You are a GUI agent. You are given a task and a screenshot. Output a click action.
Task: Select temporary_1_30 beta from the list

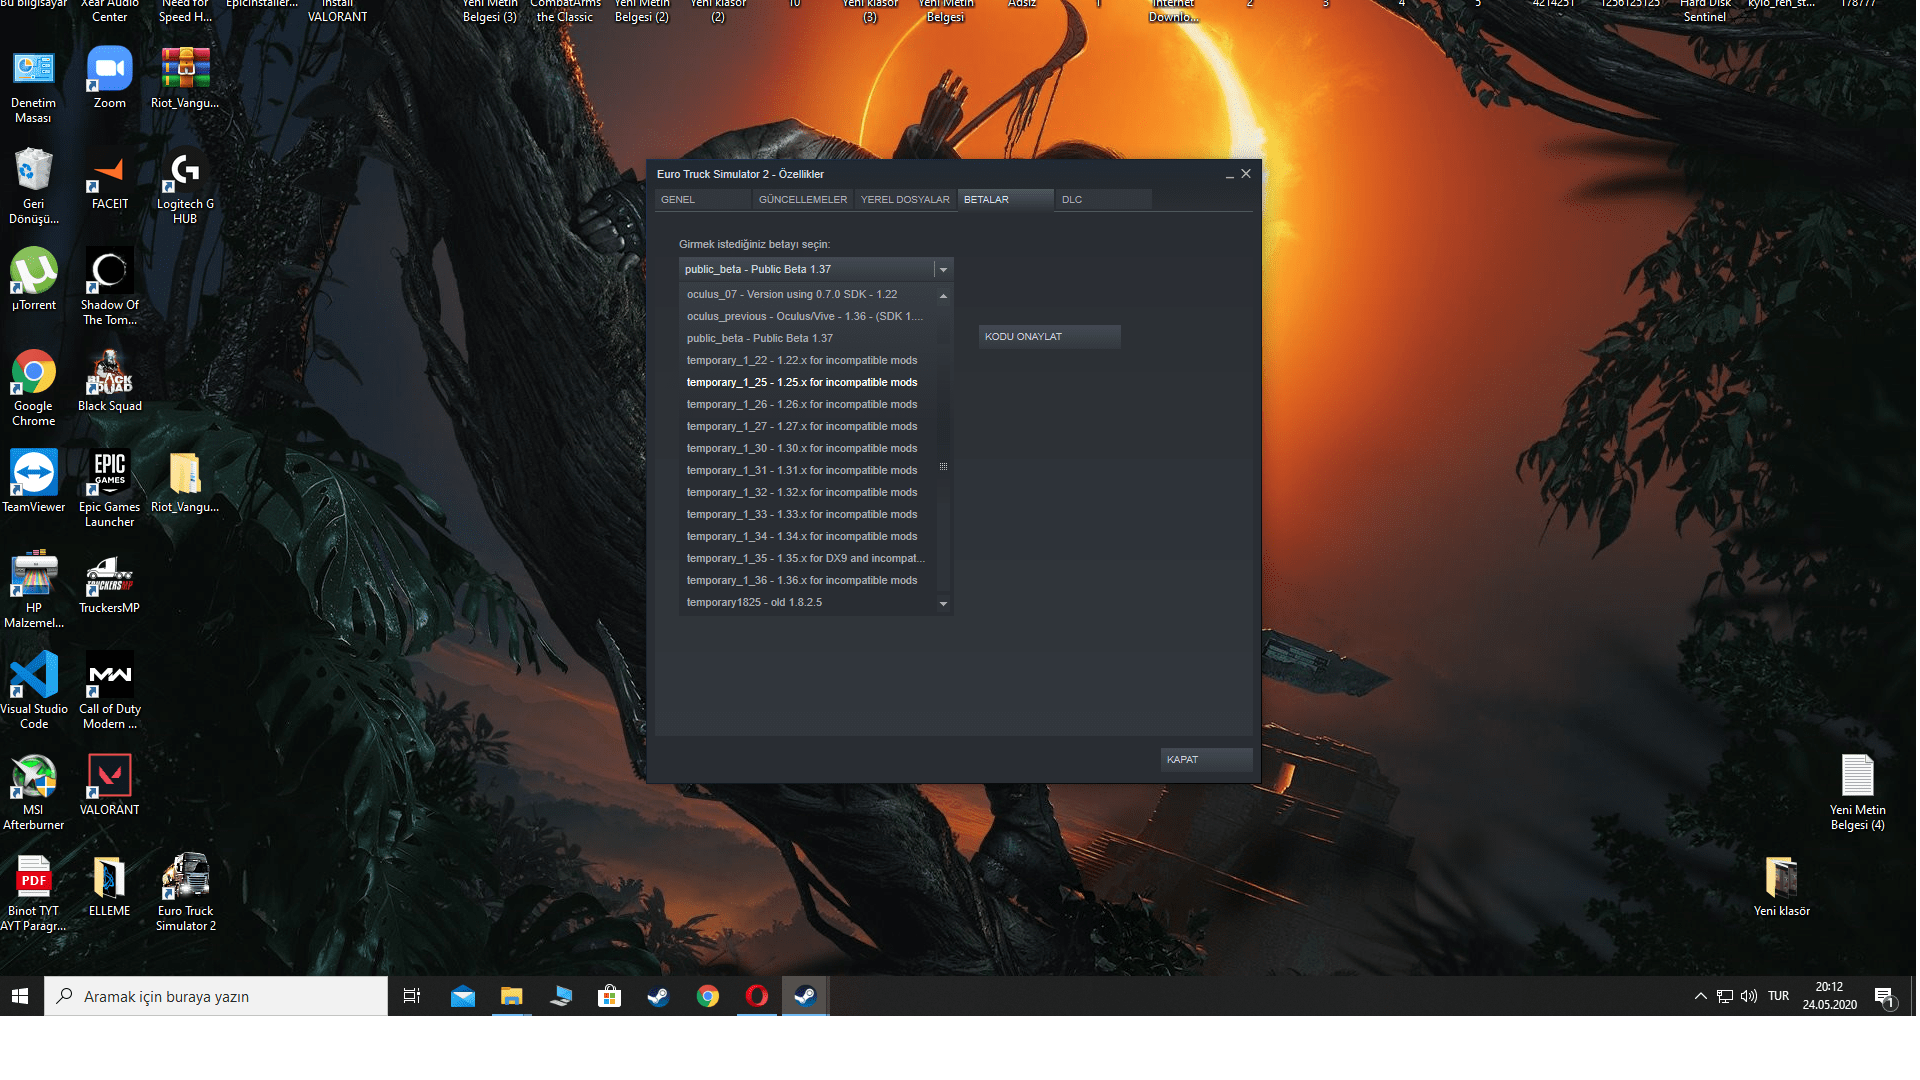(801, 449)
